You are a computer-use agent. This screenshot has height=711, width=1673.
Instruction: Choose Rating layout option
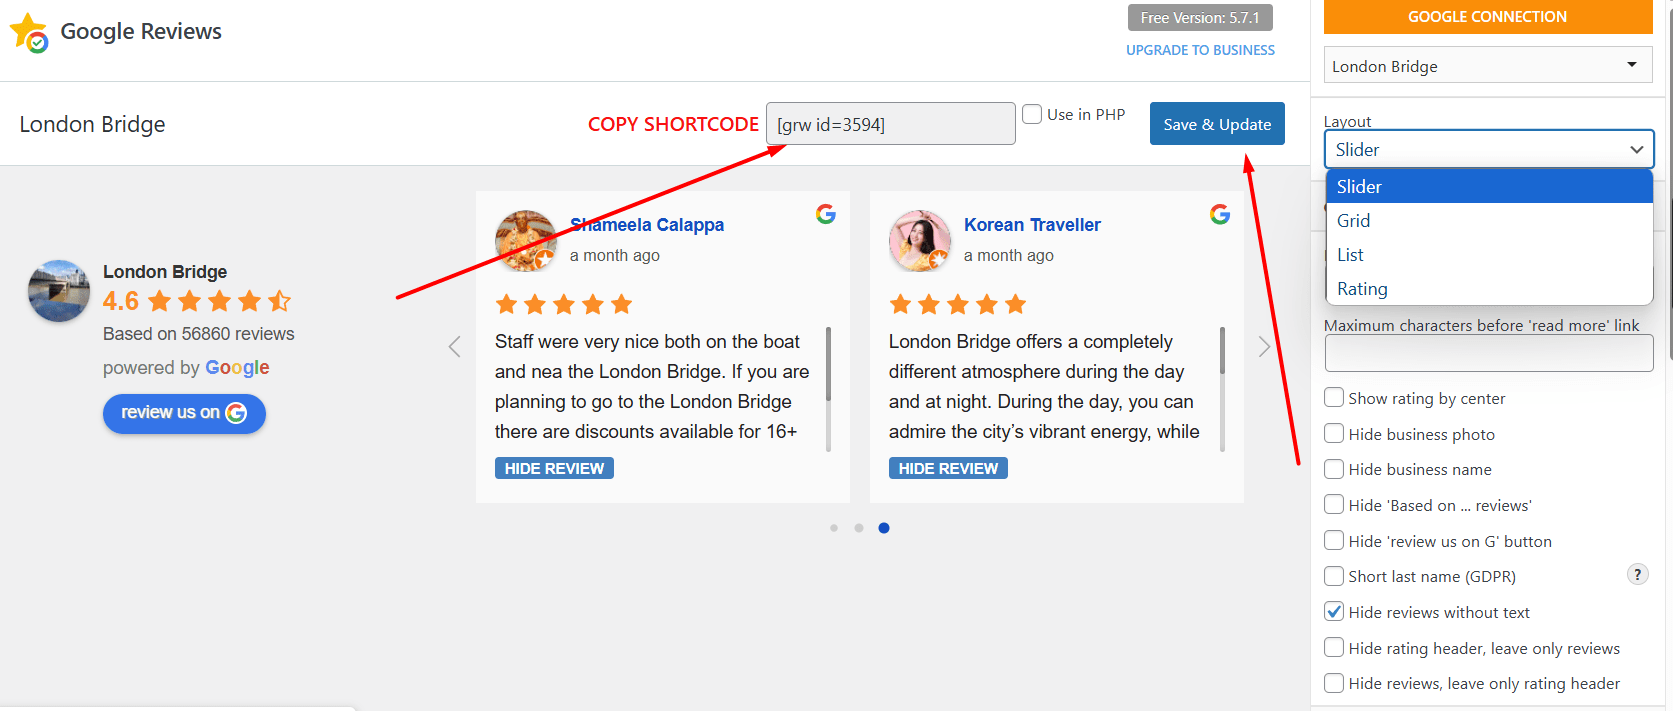[1489, 288]
